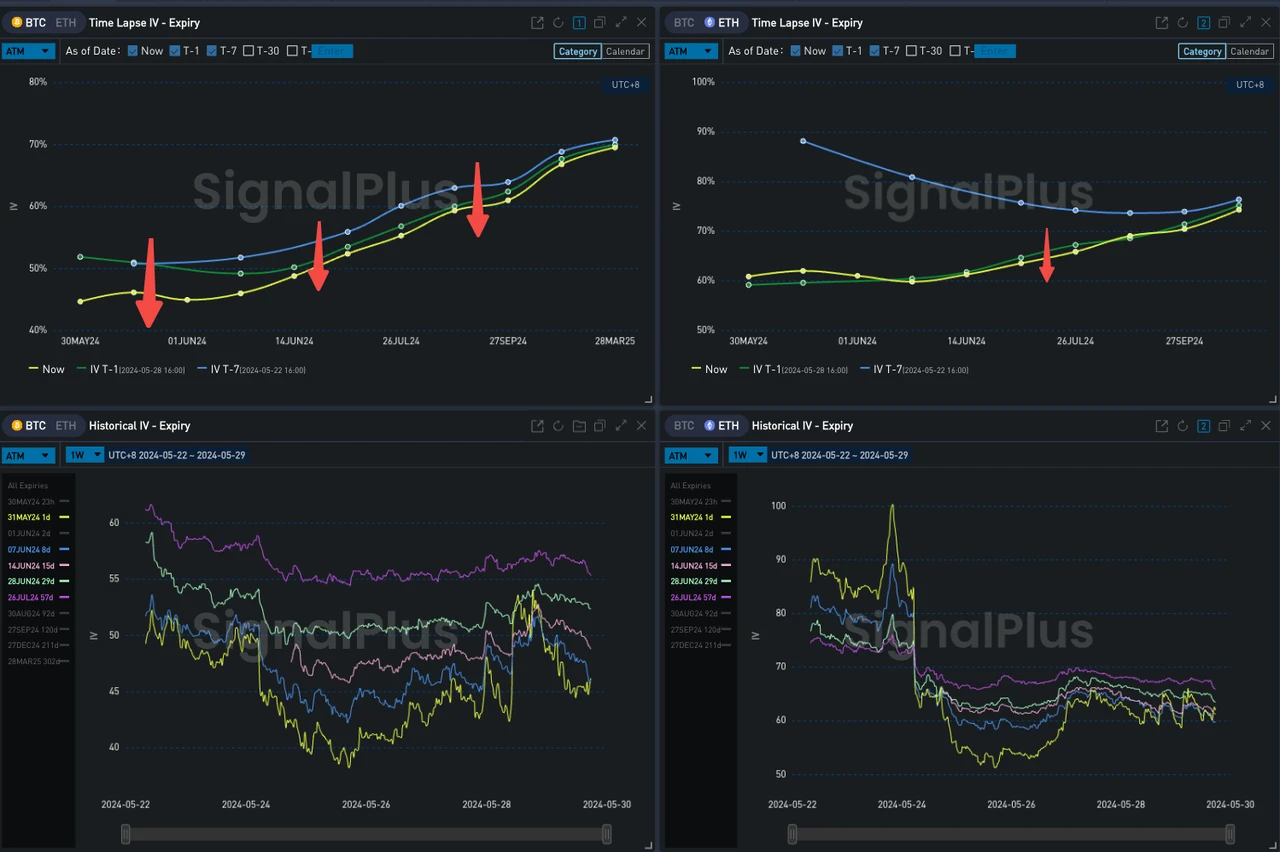Duplicate the ETH Time Lapse IV panel

[x=1224, y=21]
